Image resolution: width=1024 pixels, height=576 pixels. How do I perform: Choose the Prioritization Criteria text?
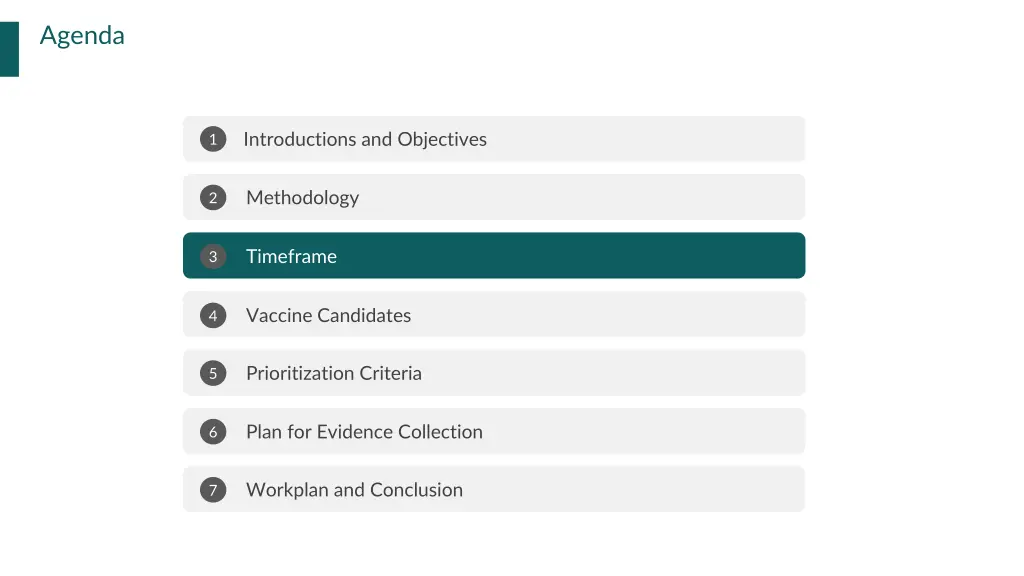pyautogui.click(x=334, y=374)
